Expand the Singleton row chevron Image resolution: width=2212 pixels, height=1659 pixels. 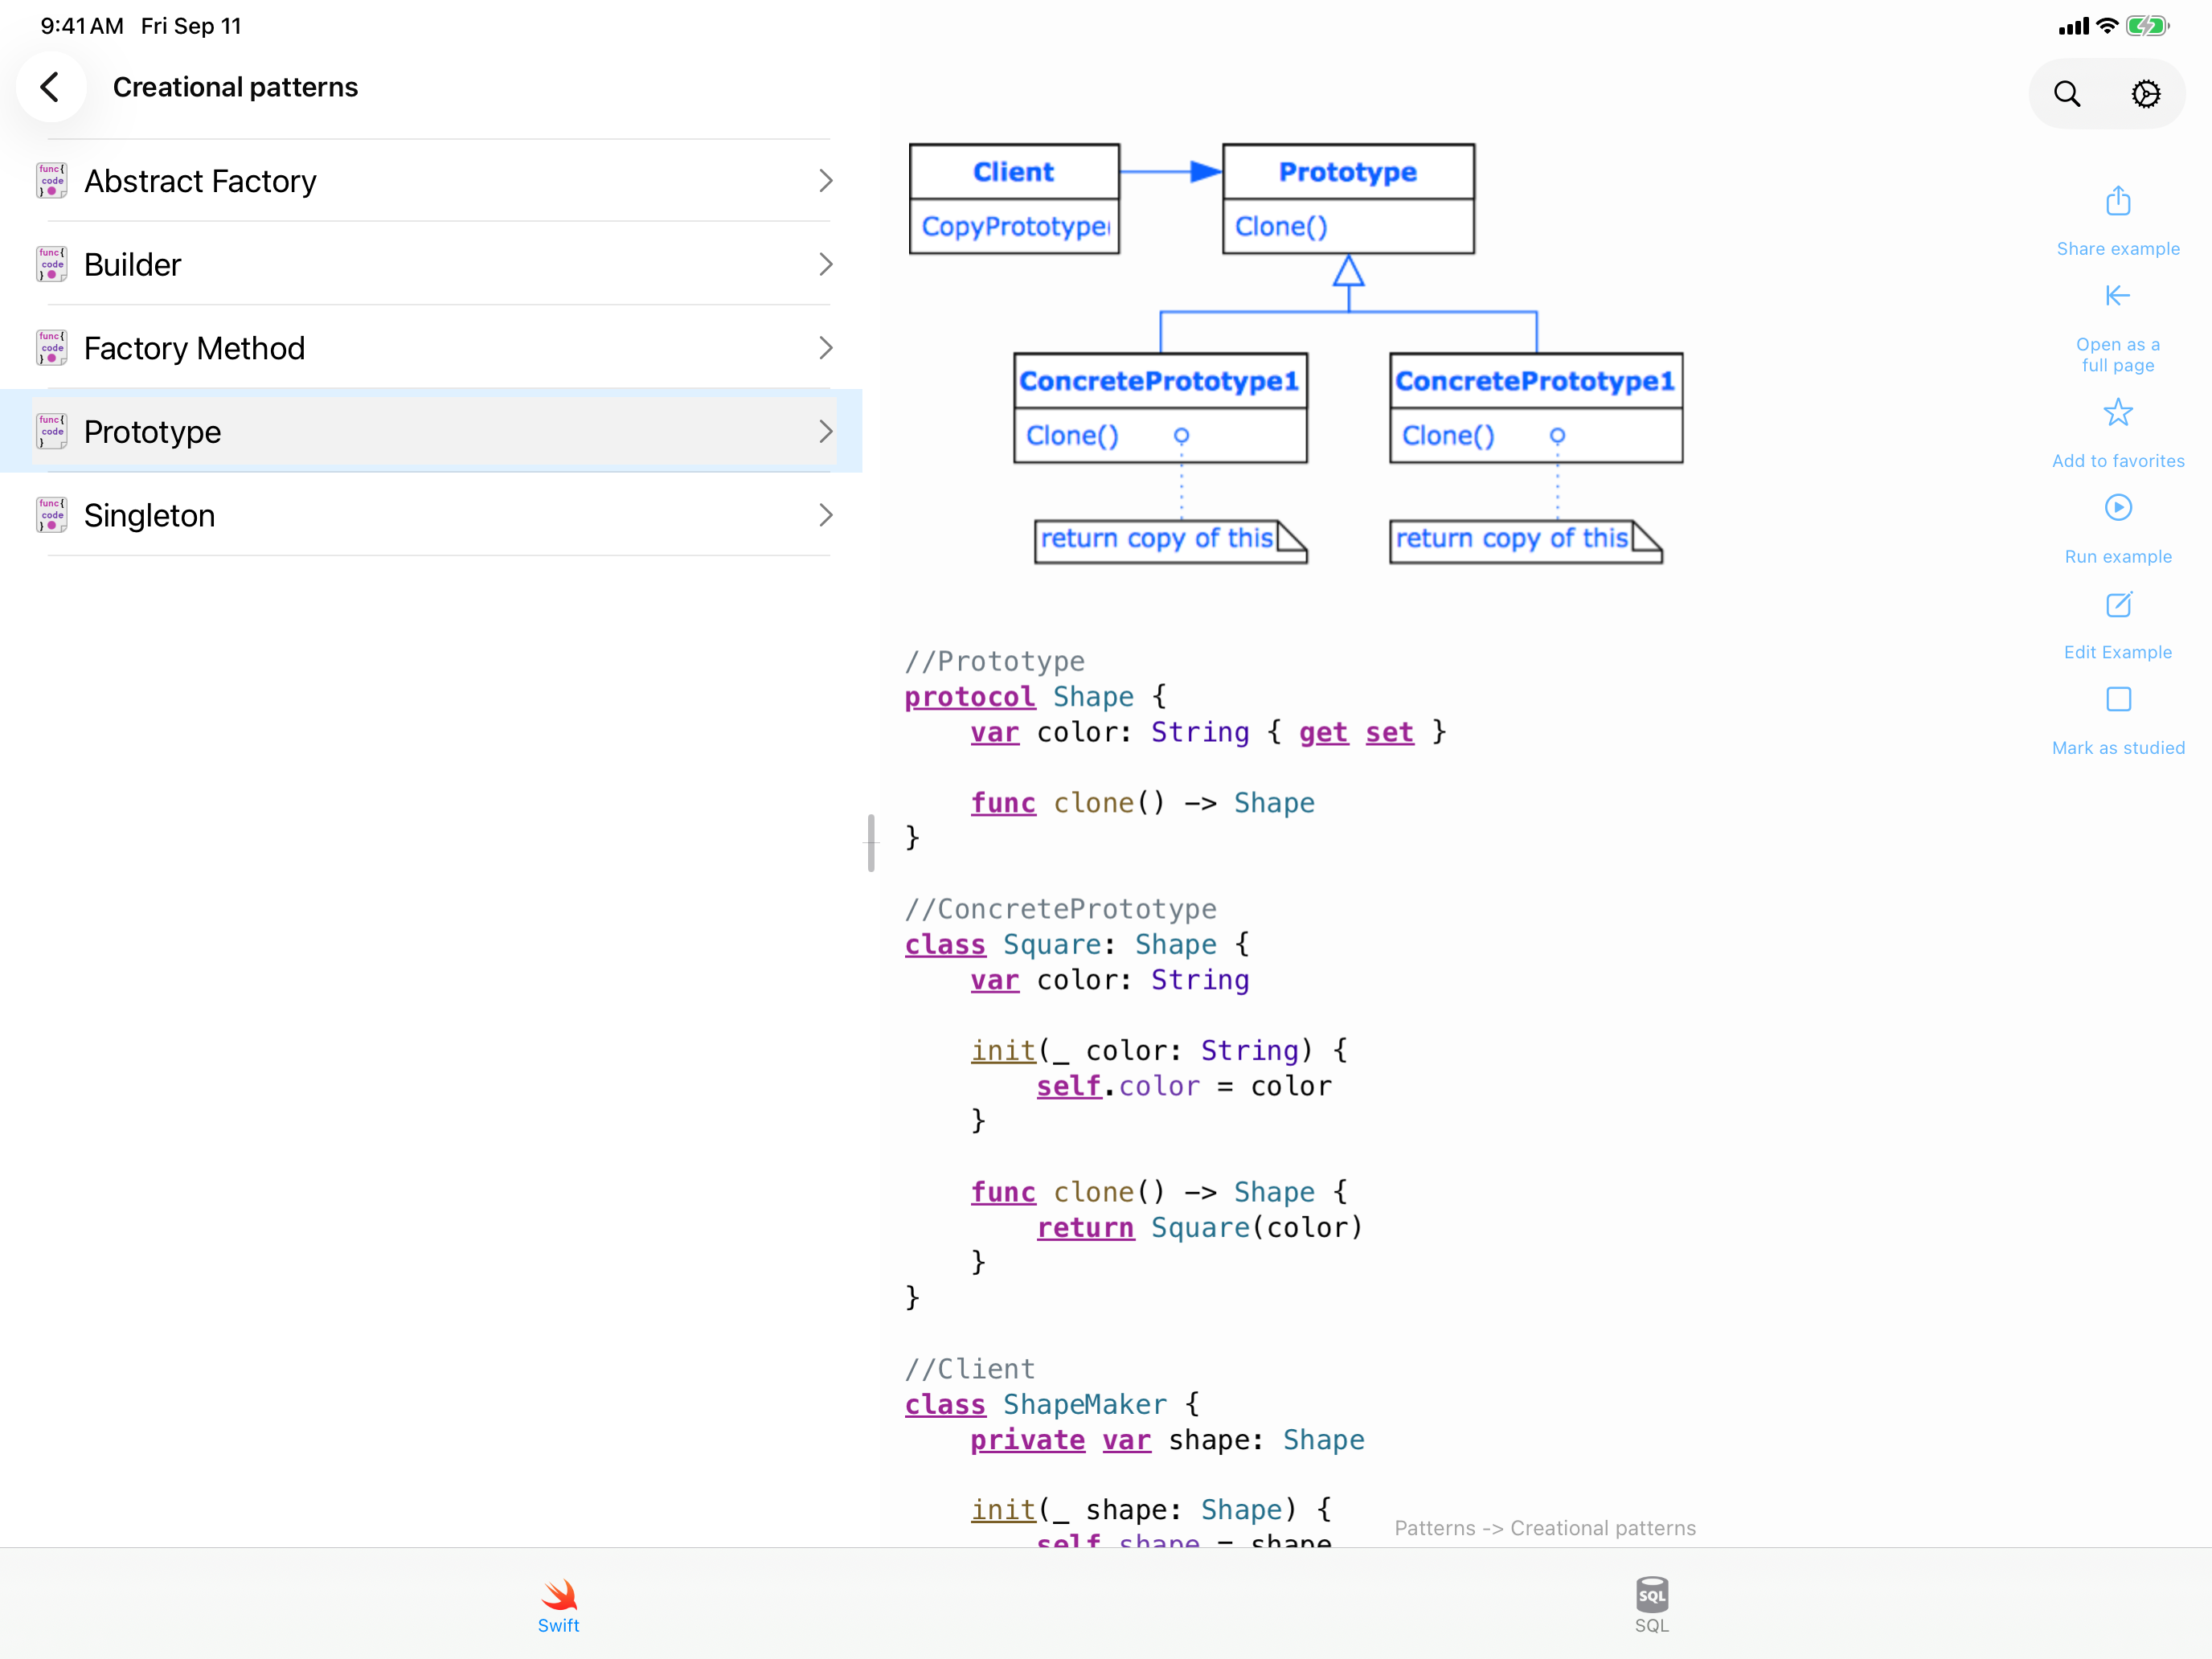825,516
